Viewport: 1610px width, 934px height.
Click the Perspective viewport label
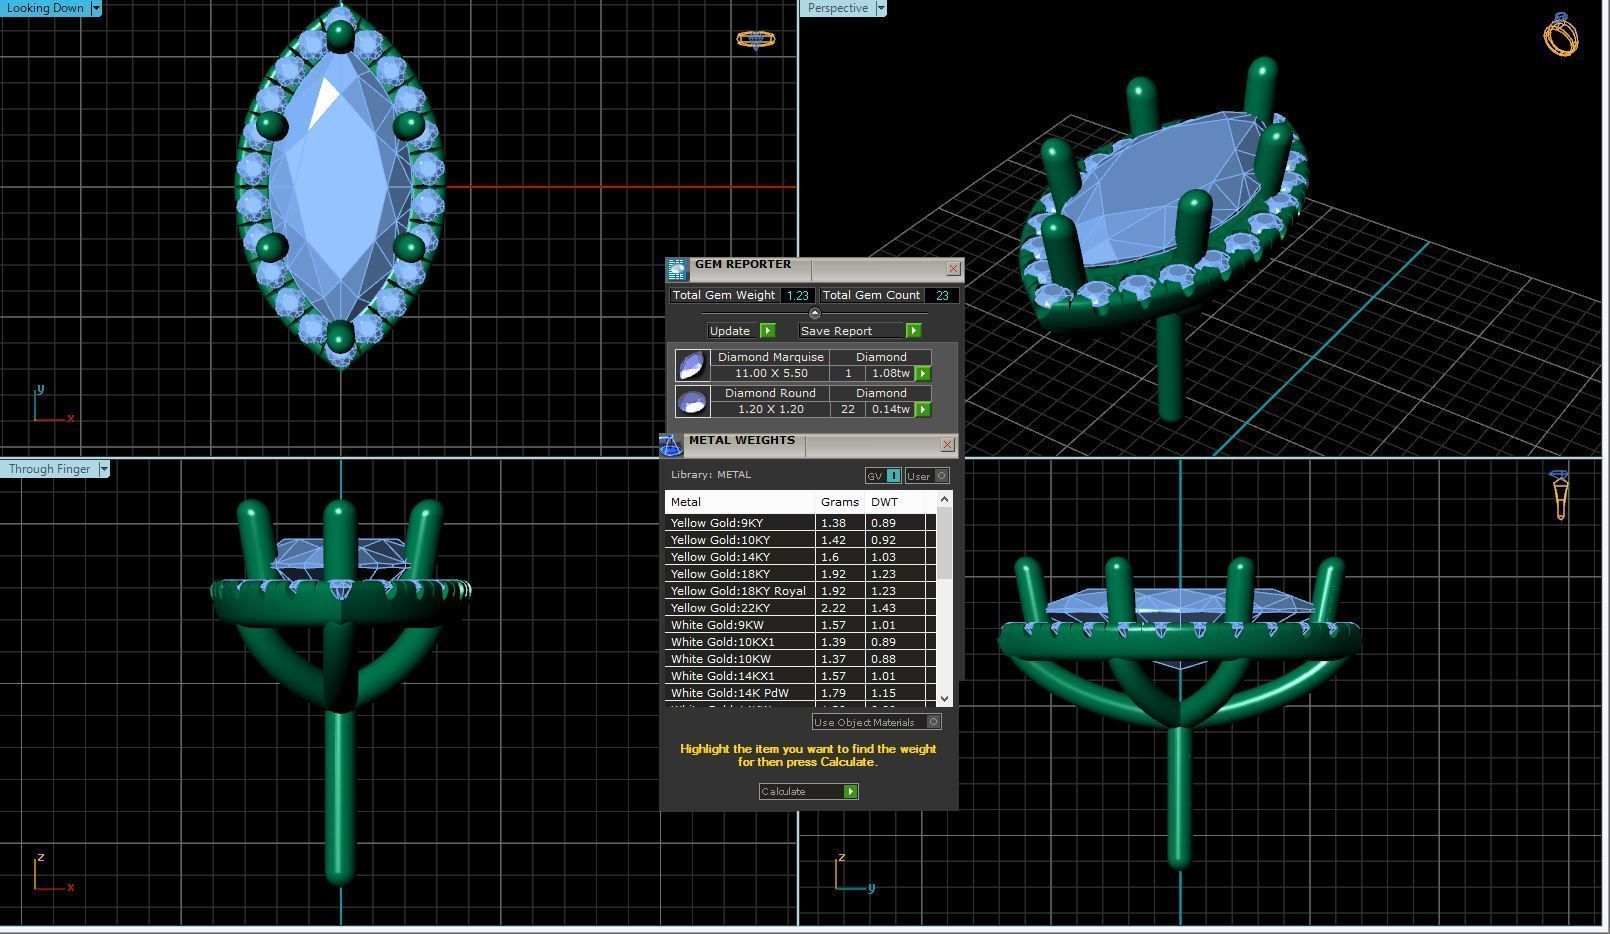pos(838,8)
